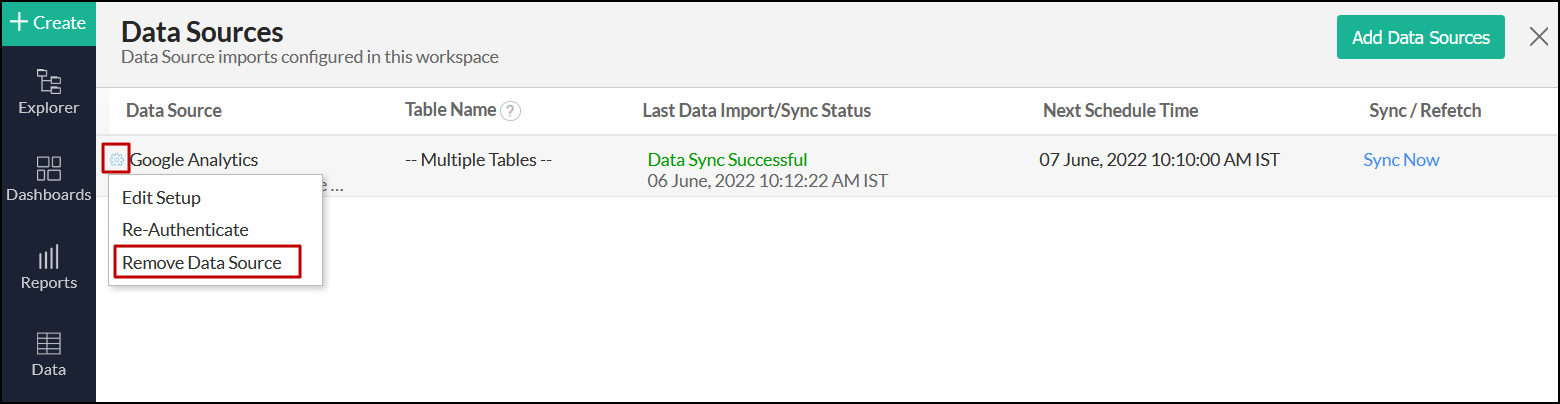Viewport: 1560px width, 404px height.
Task: Close the Data Sources panel
Action: (1539, 37)
